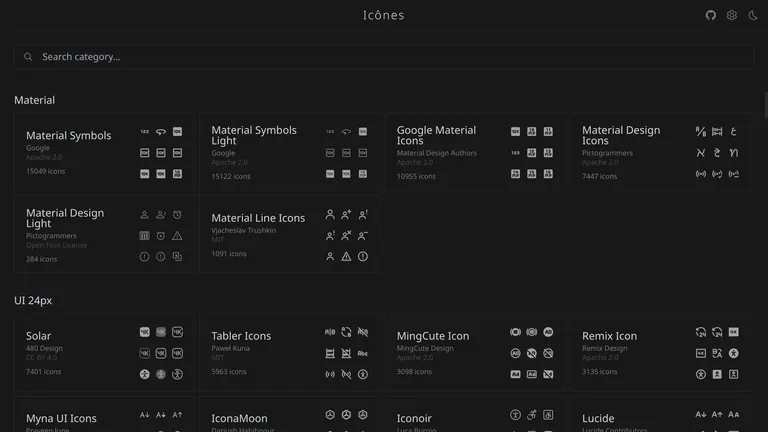Click the 'Vjacheslav Trushkin' author text
Screen dimensions: 768x432
[x=243, y=230]
